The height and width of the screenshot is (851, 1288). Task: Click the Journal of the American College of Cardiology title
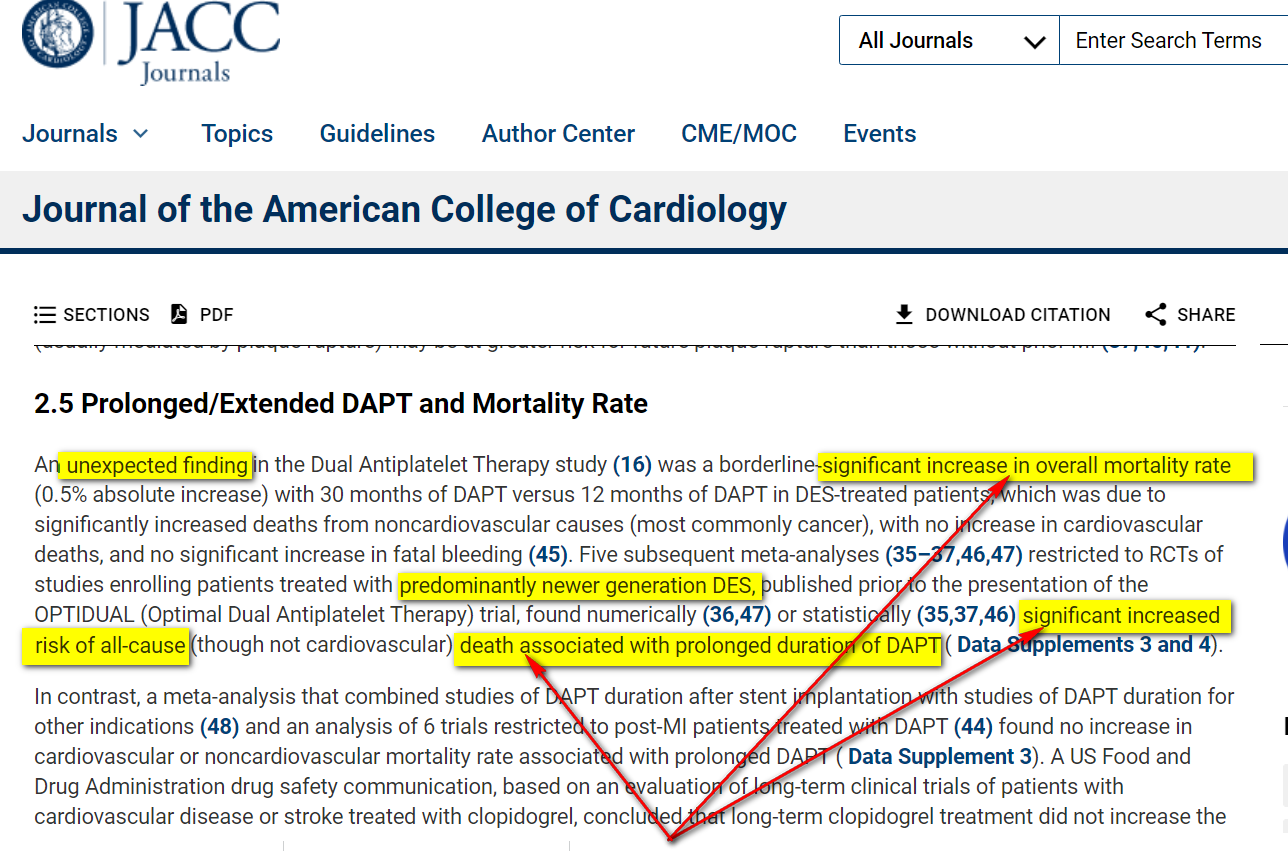404,210
